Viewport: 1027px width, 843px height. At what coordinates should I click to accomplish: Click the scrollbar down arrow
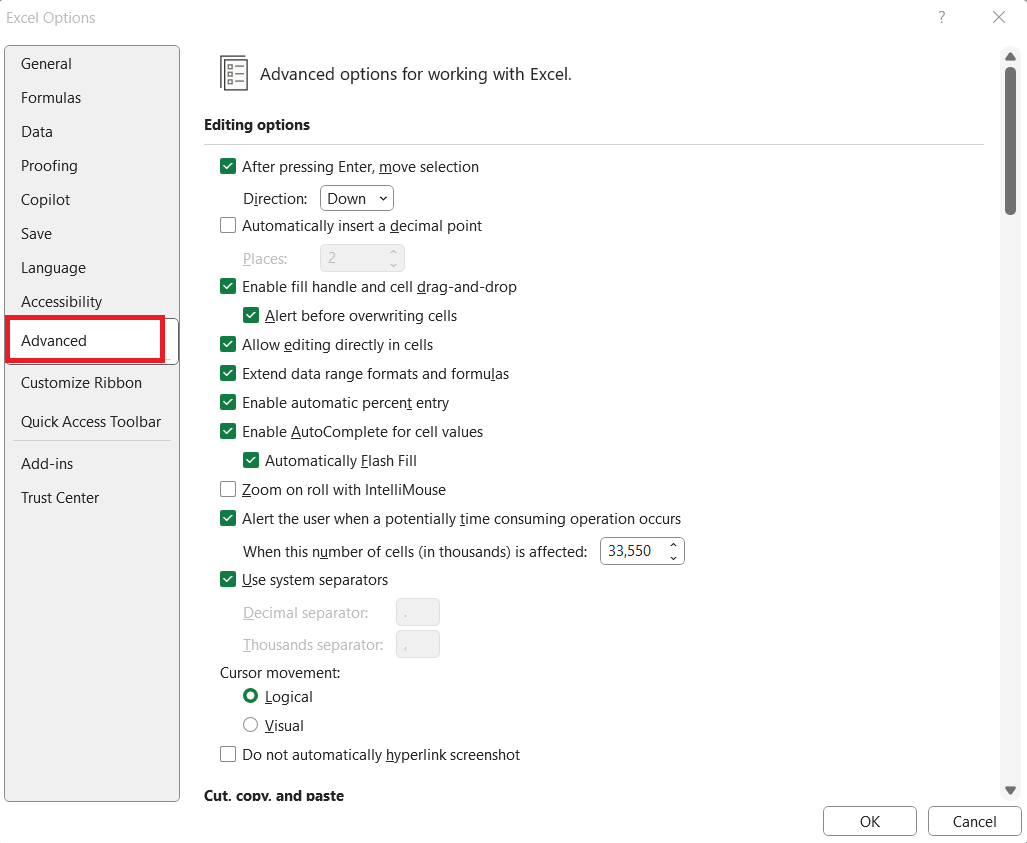point(1011,790)
